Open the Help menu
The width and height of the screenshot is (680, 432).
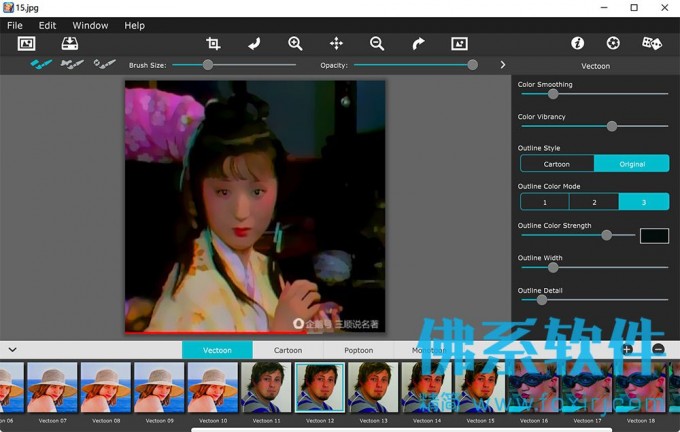pos(134,26)
